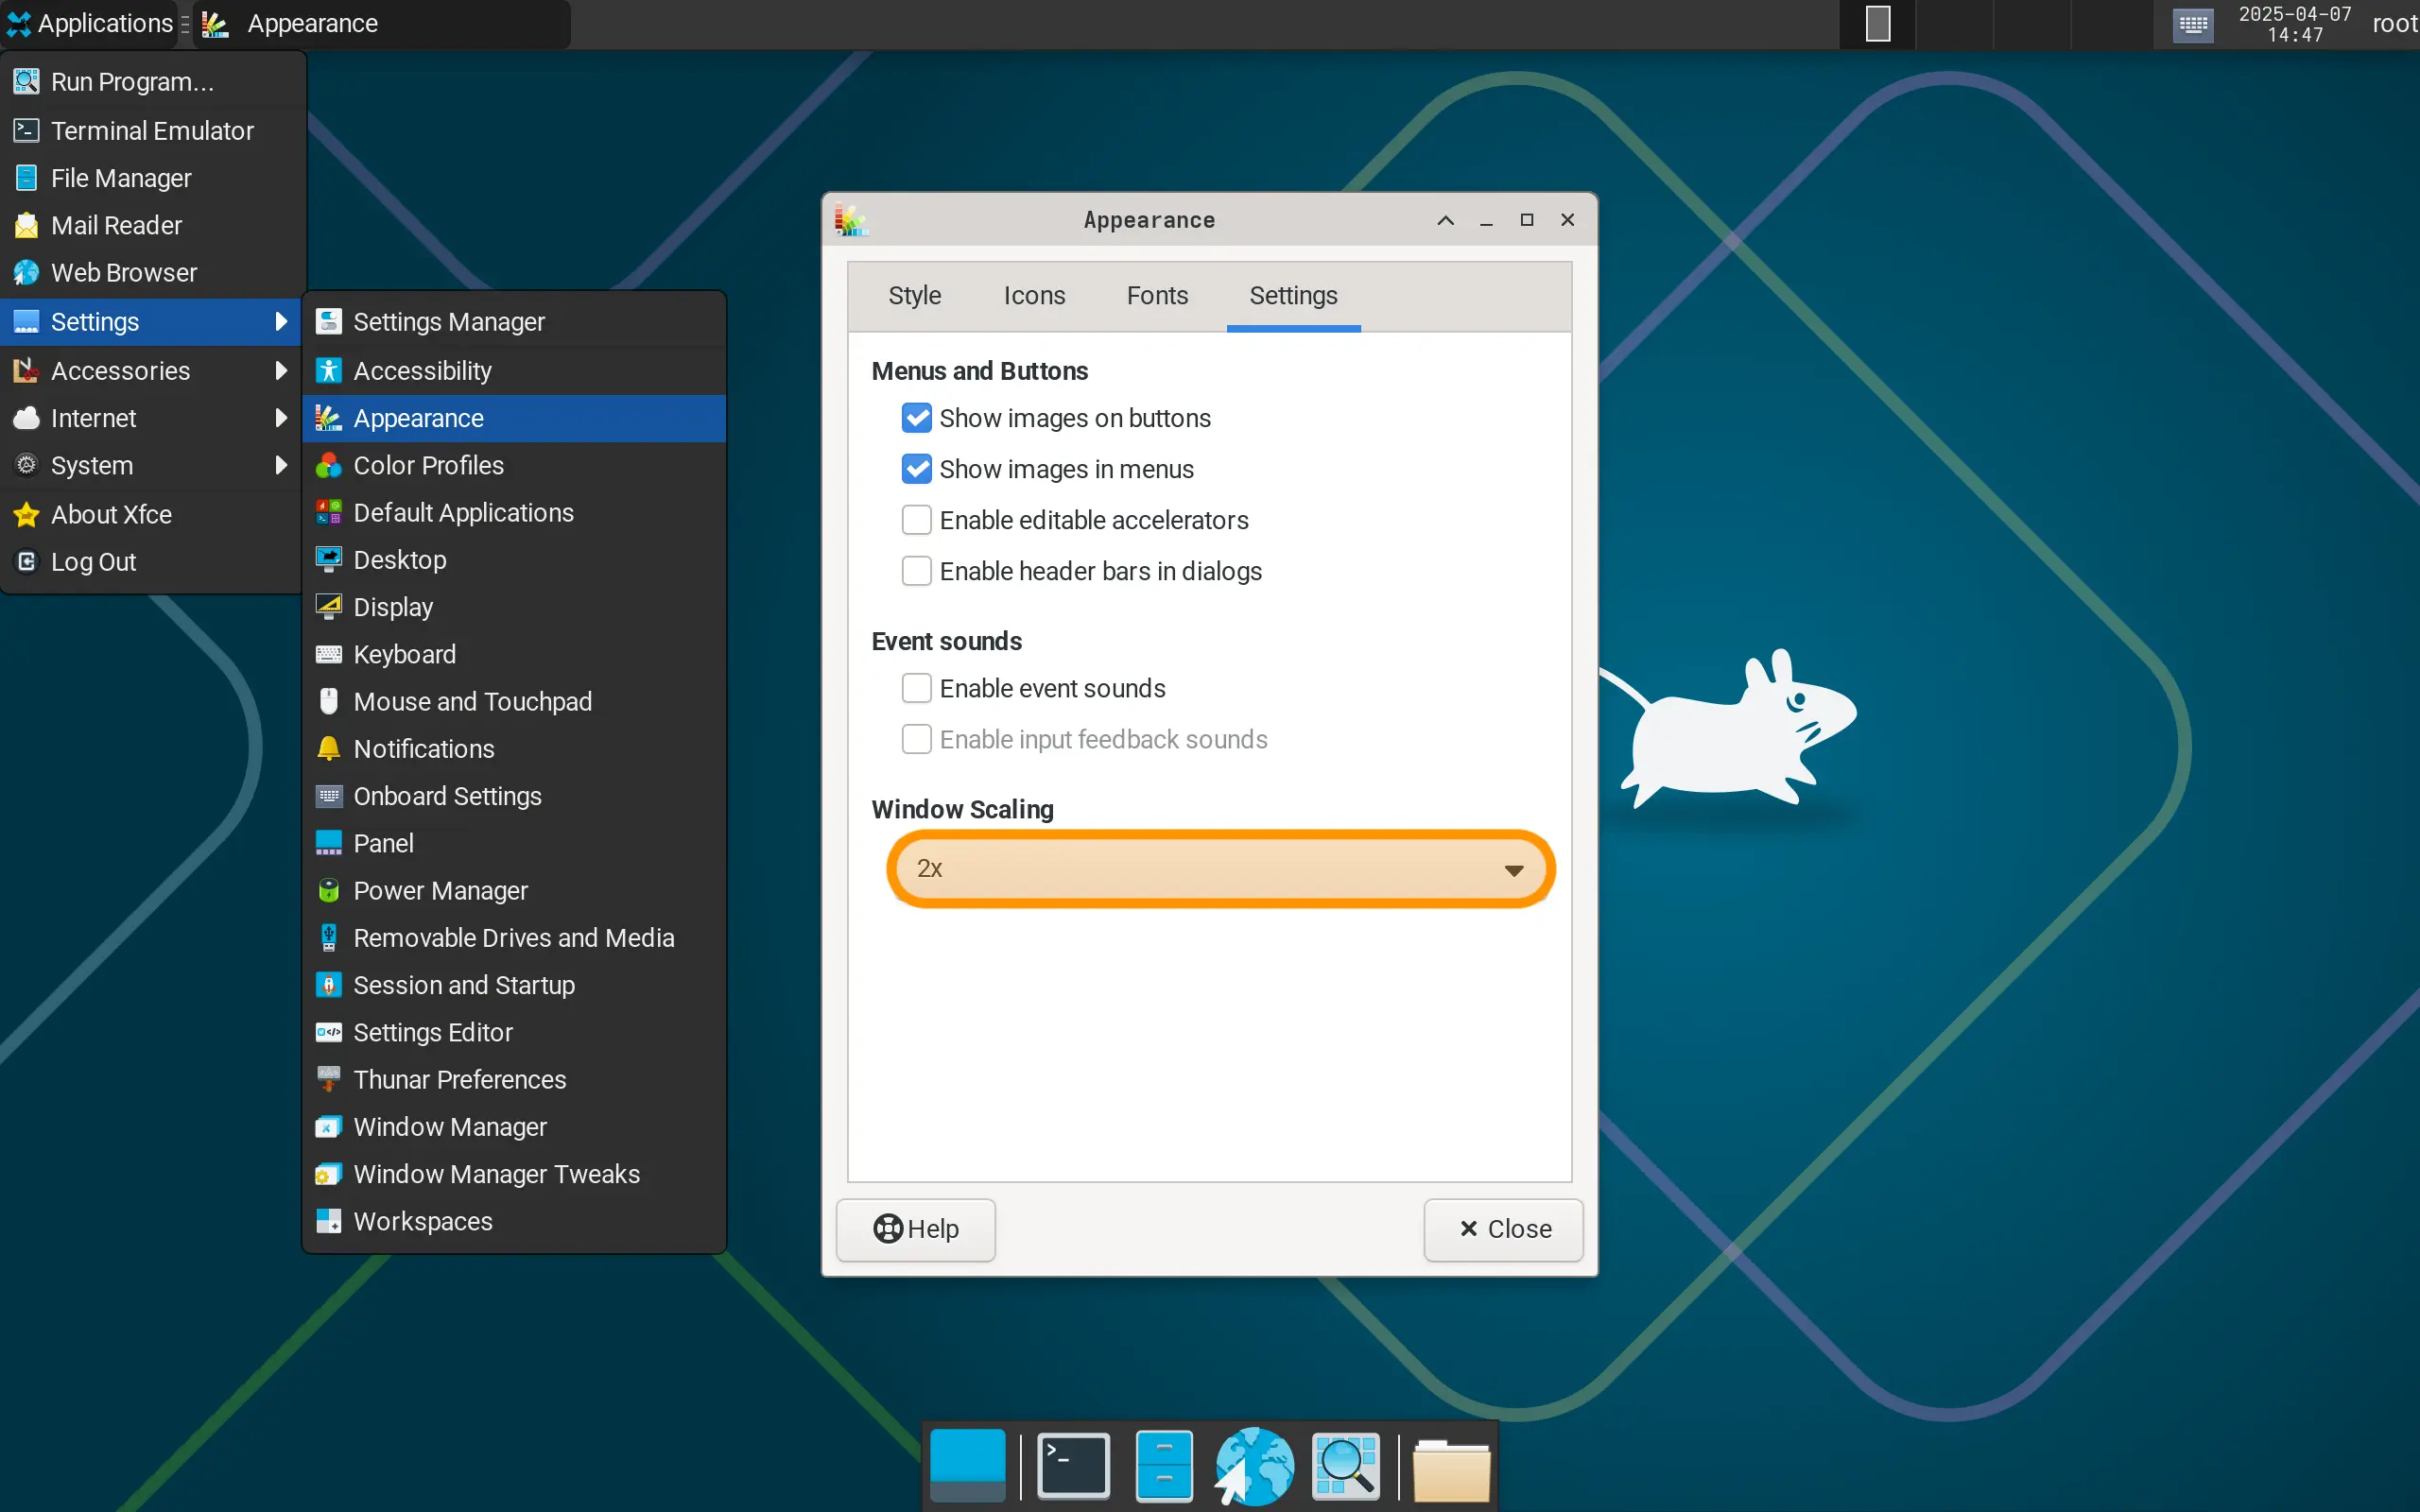Click the Close button in Appearance dialog
Viewport: 2420px width, 1512px height.
tap(1503, 1229)
